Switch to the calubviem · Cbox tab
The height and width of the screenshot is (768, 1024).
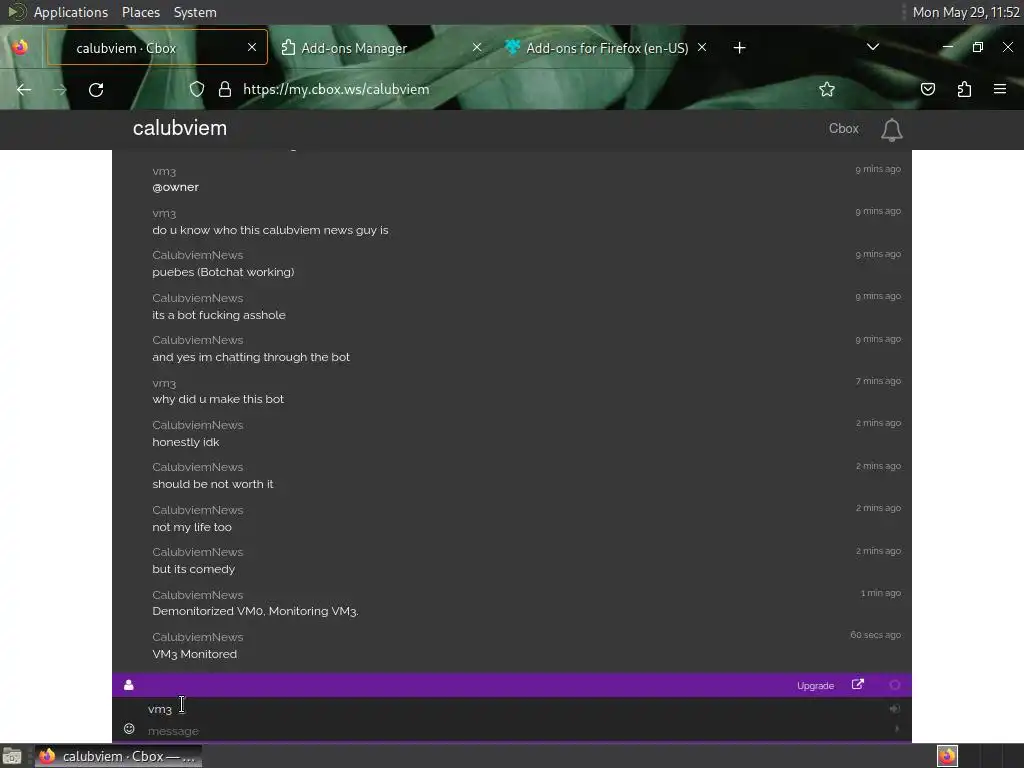pyautogui.click(x=157, y=47)
